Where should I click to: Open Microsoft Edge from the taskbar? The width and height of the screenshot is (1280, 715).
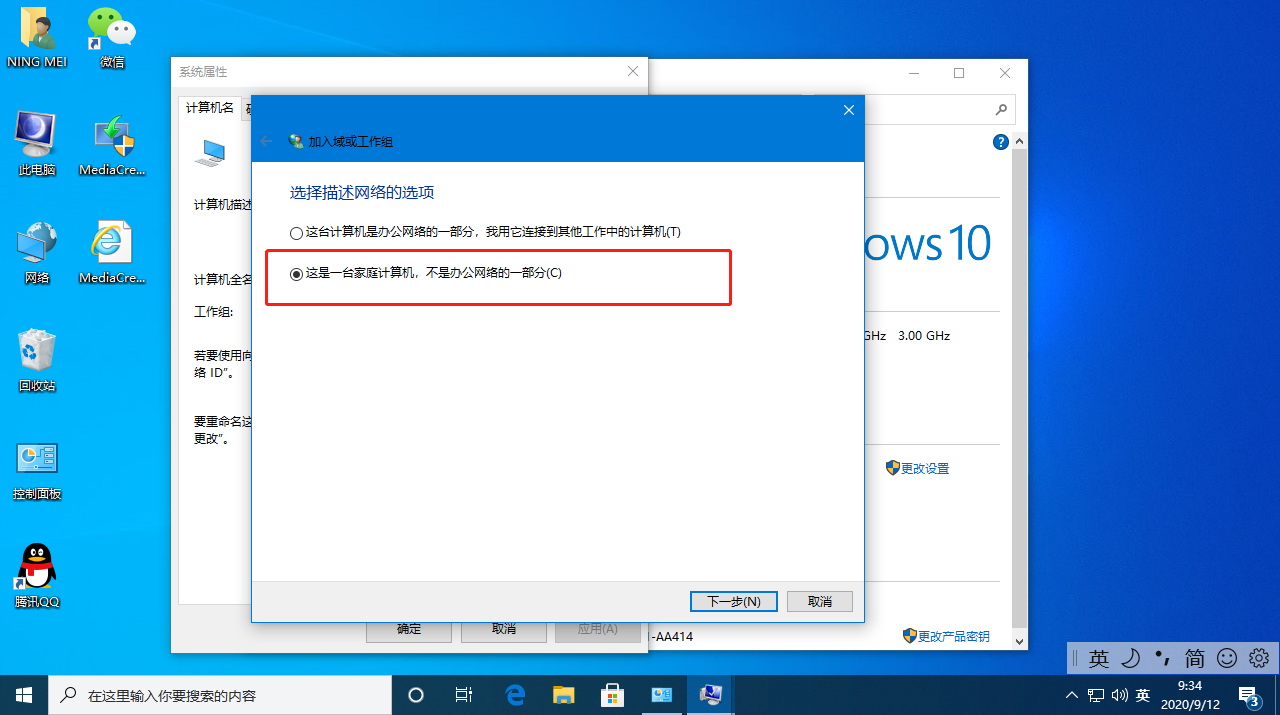coord(515,694)
